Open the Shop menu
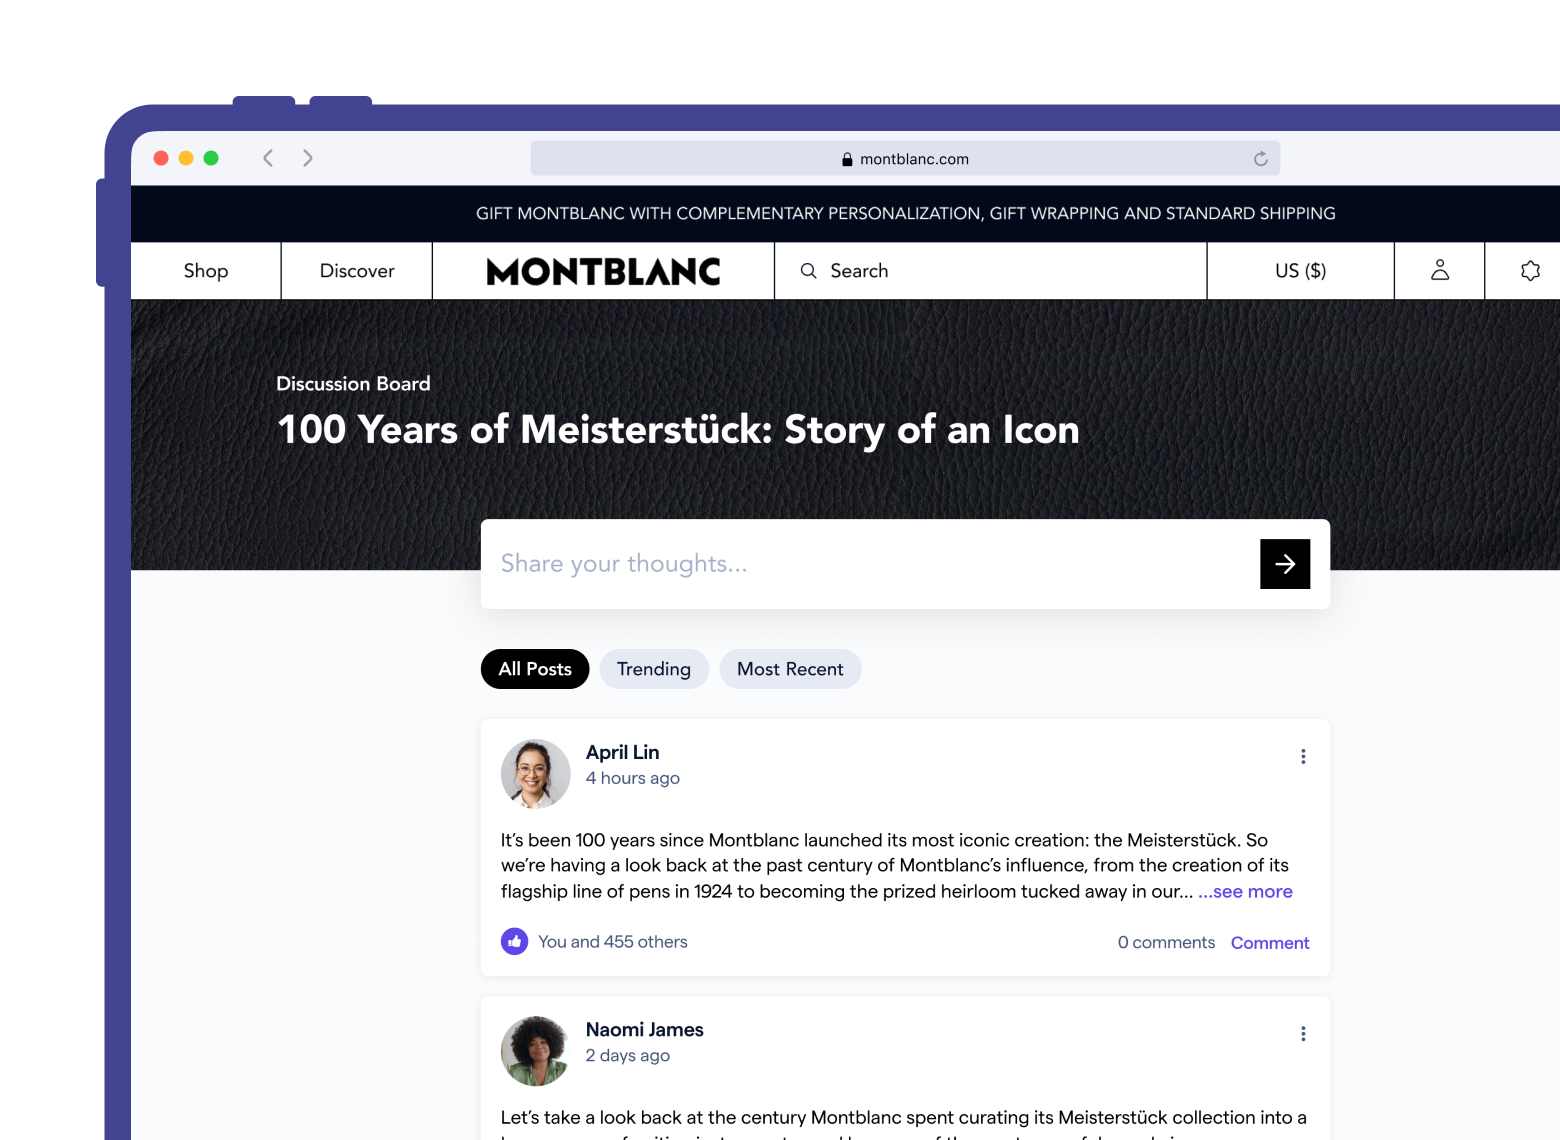Image resolution: width=1560 pixels, height=1140 pixels. (x=206, y=271)
